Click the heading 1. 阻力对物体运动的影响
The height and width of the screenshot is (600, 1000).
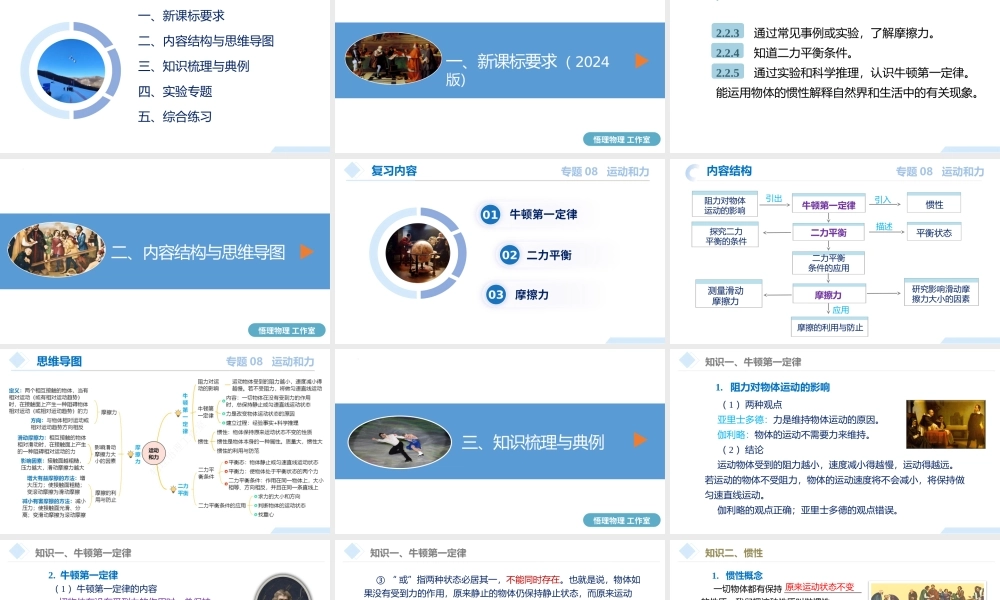pyautogui.click(x=772, y=387)
